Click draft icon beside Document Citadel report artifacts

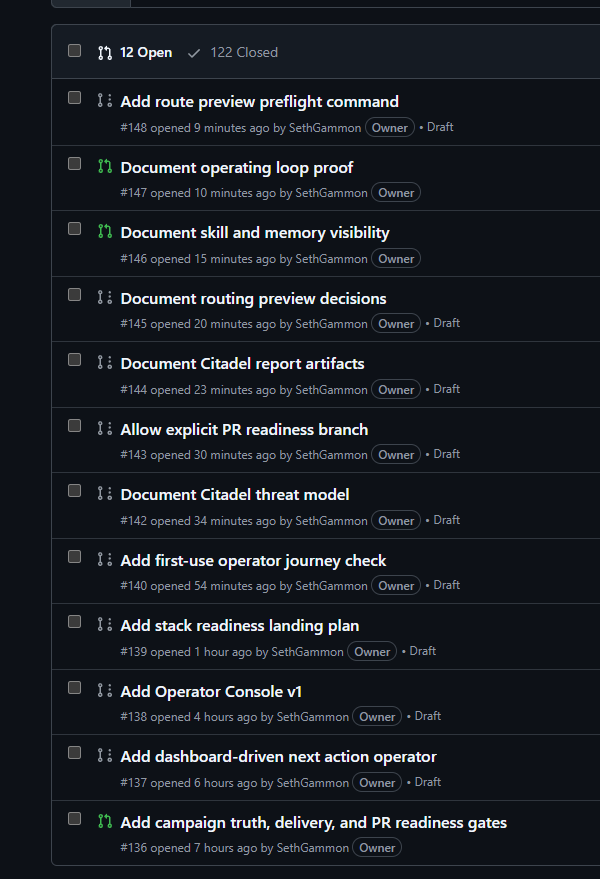pyautogui.click(x=105, y=362)
